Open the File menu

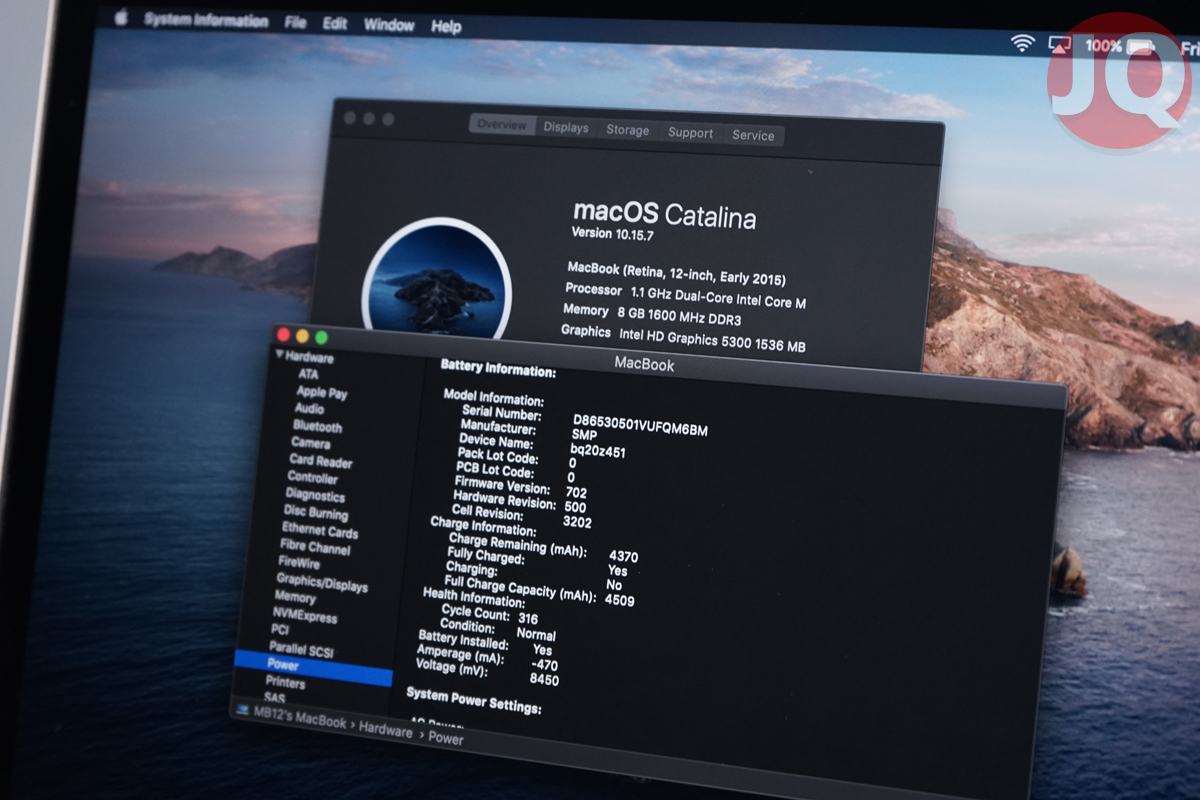[295, 23]
